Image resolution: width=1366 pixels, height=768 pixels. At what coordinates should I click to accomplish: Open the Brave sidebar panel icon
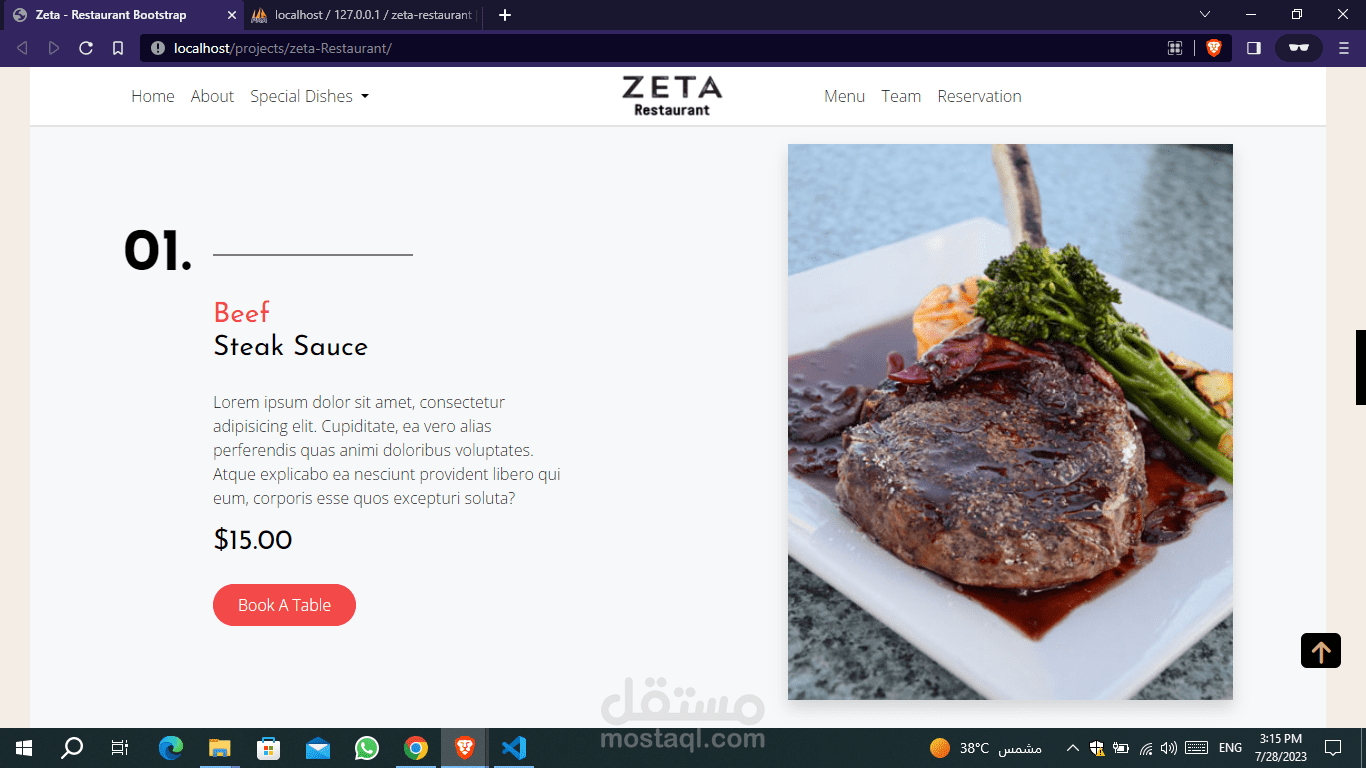tap(1254, 48)
